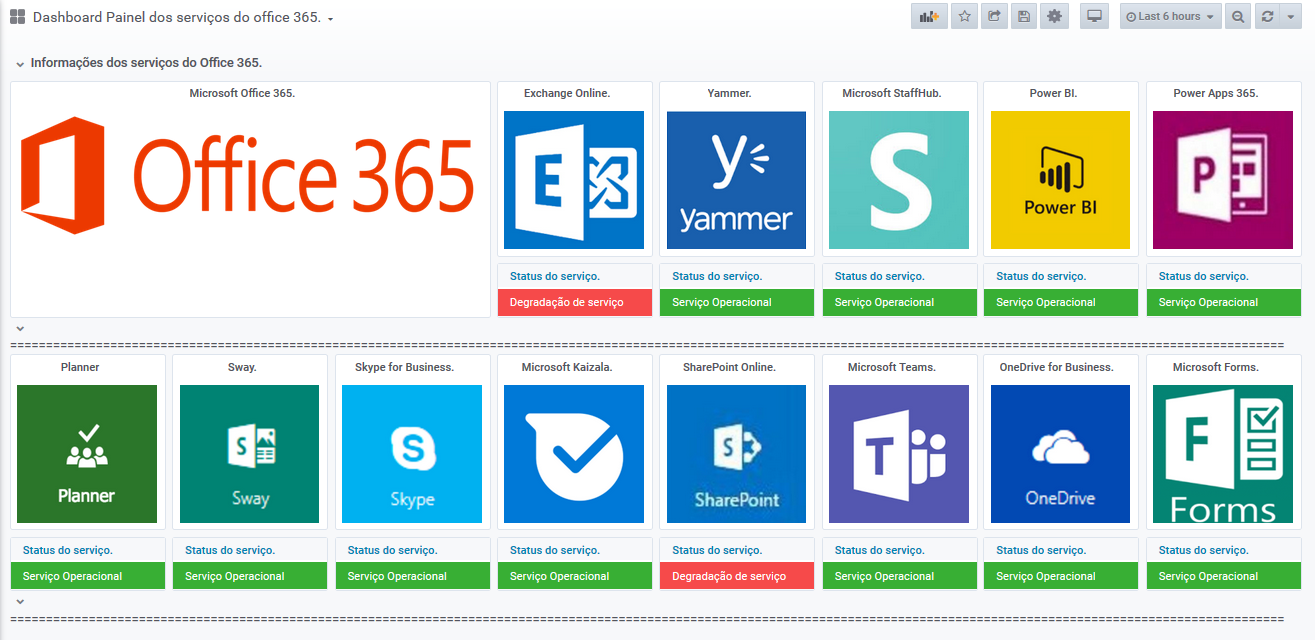Viewport: 1315px width, 640px height.
Task: Click the SharePoint Online icon
Action: point(736,454)
